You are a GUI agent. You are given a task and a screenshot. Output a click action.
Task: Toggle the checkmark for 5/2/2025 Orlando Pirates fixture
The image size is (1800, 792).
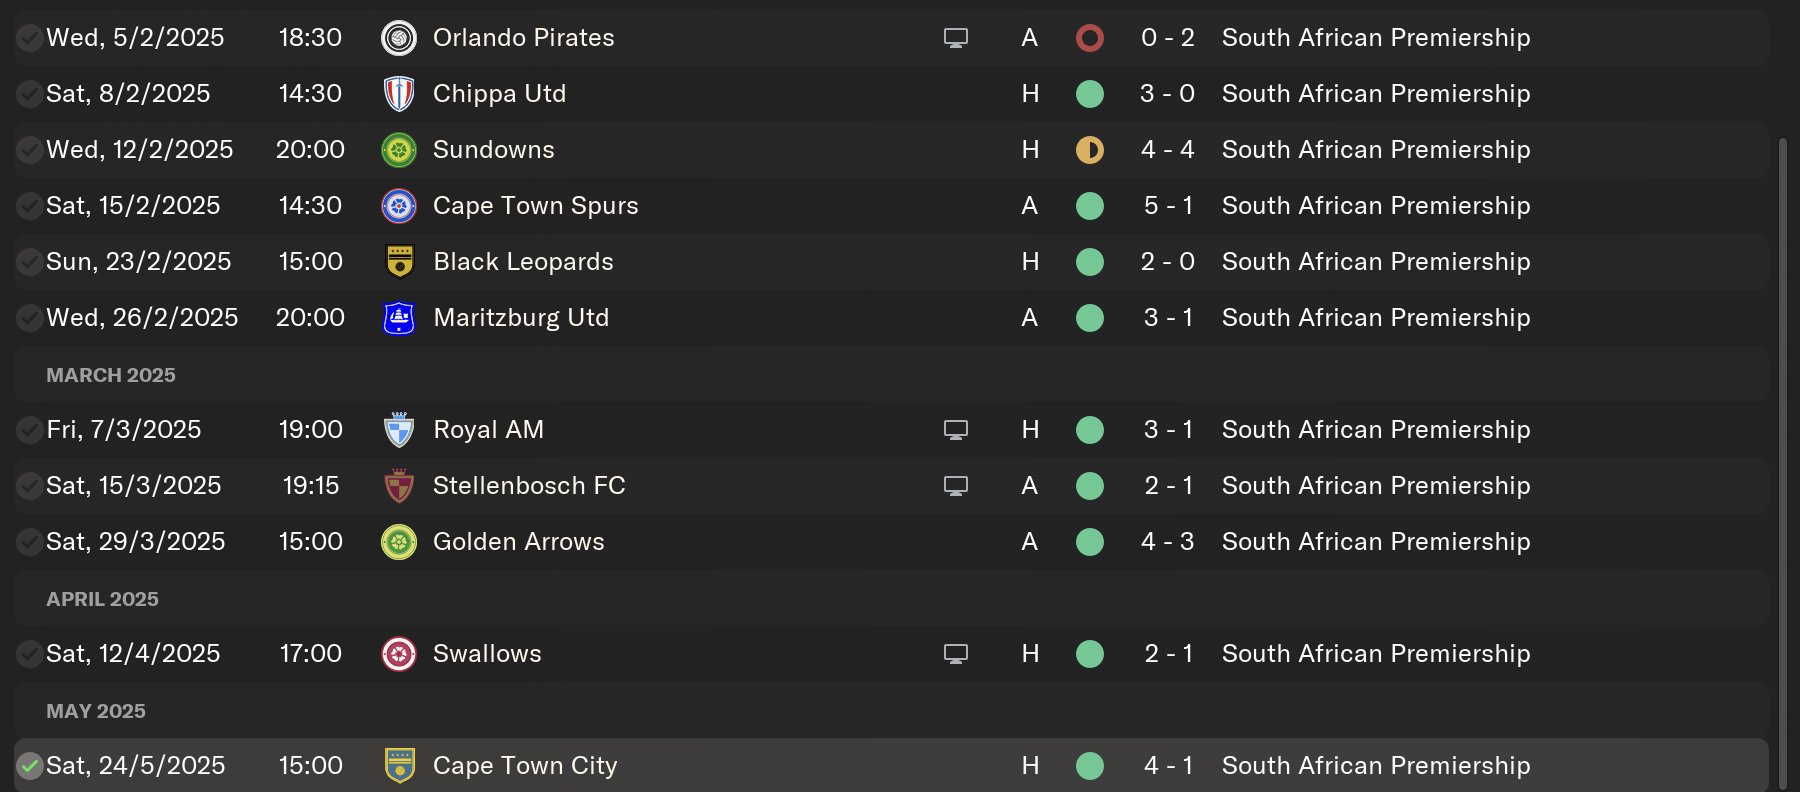[x=30, y=38]
